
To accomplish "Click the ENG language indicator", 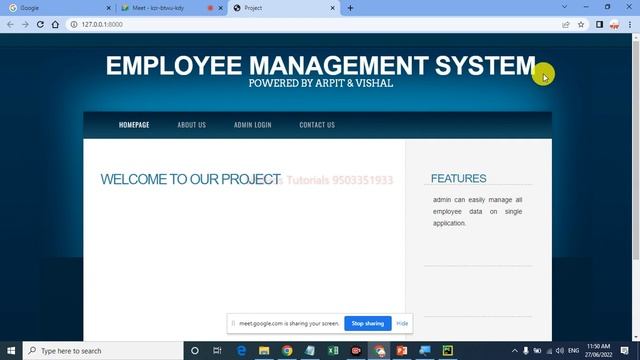I will tap(573, 351).
